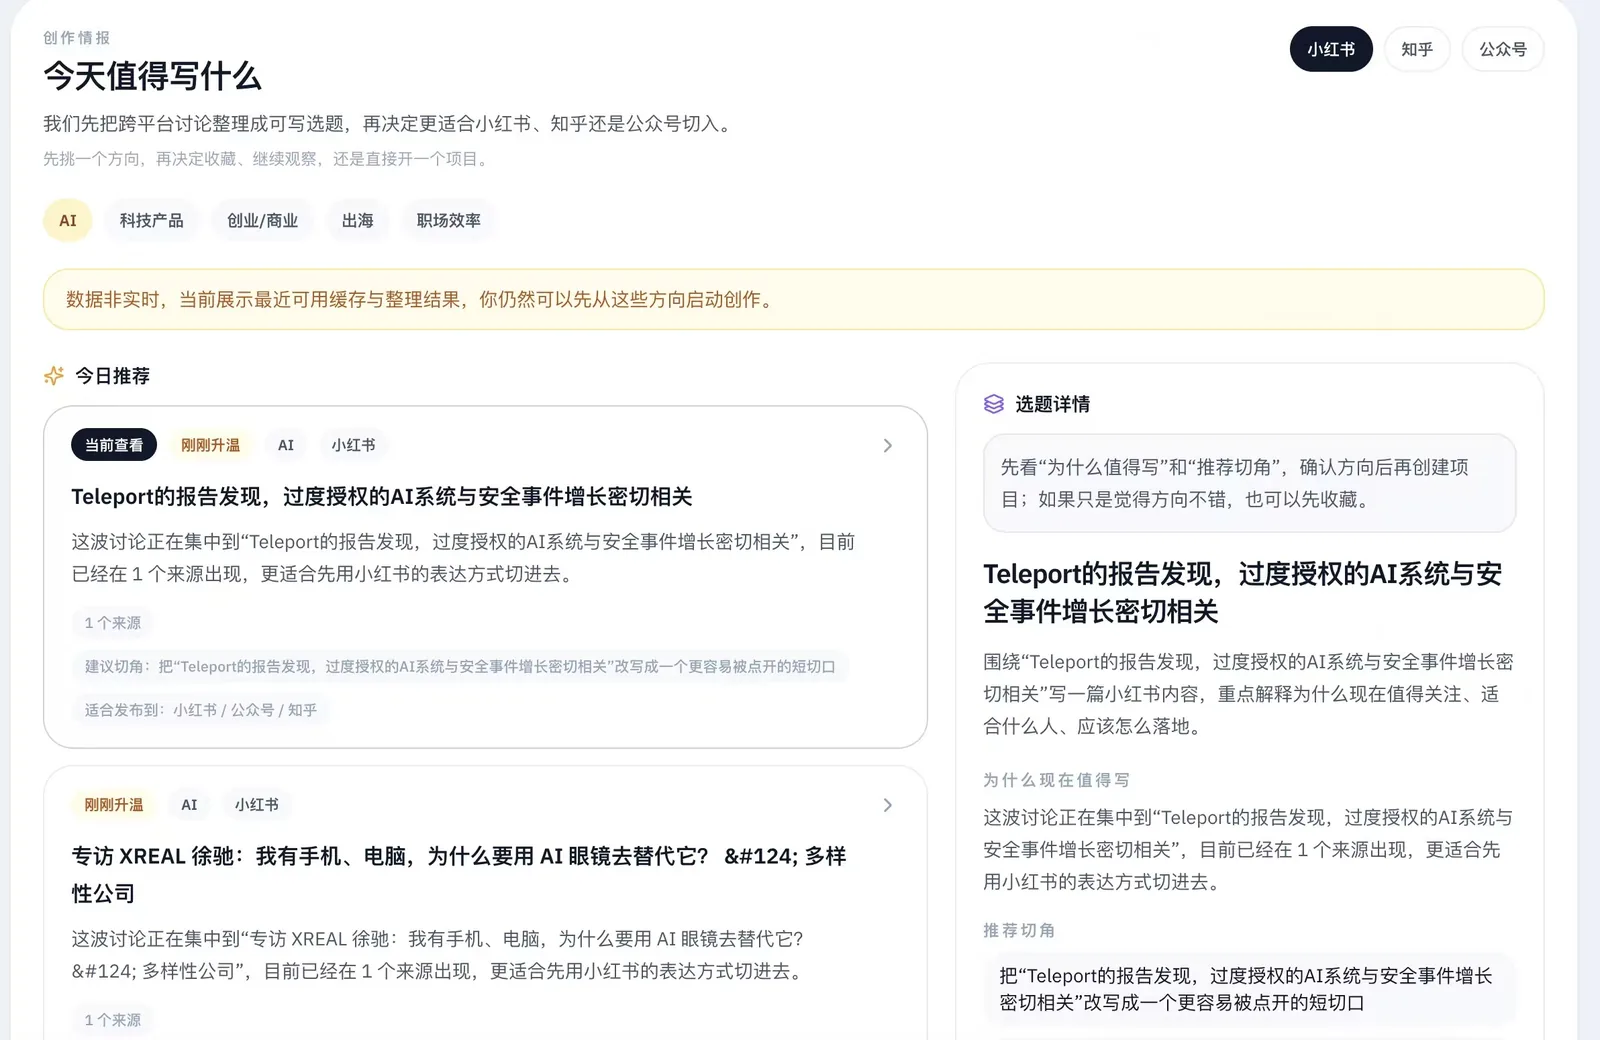Select the 职场效率 topic filter

tap(449, 221)
